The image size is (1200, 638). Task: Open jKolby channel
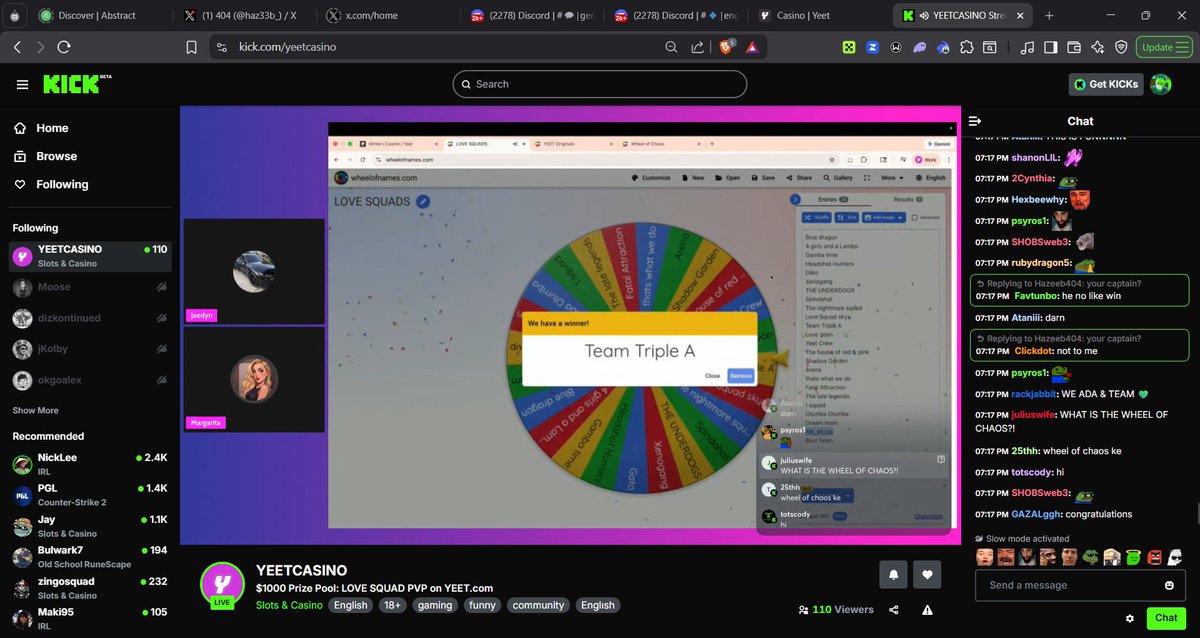(x=90, y=350)
